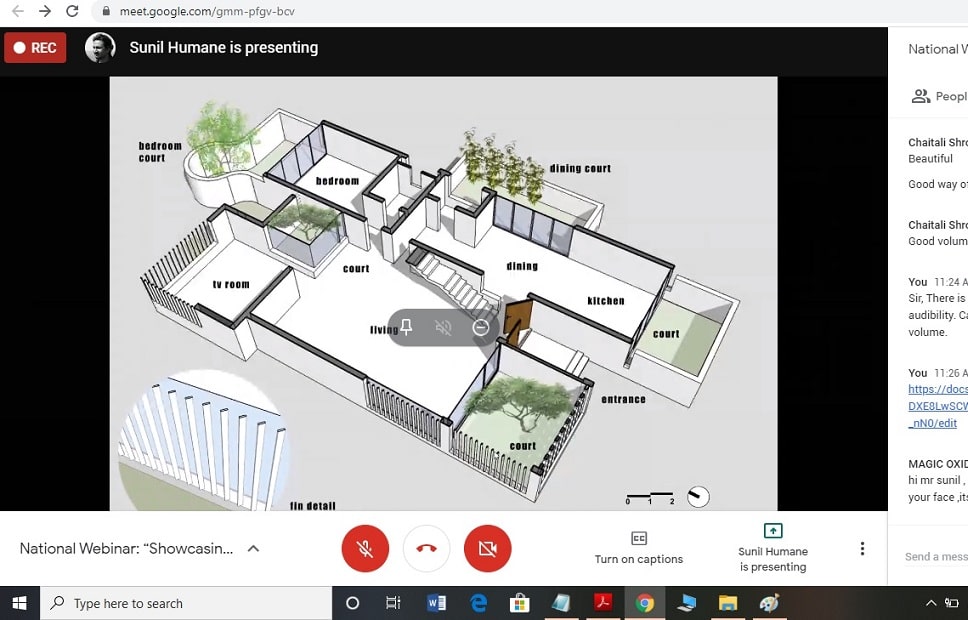Open the three-dot more options menu
This screenshot has width=968, height=620.
tap(862, 548)
